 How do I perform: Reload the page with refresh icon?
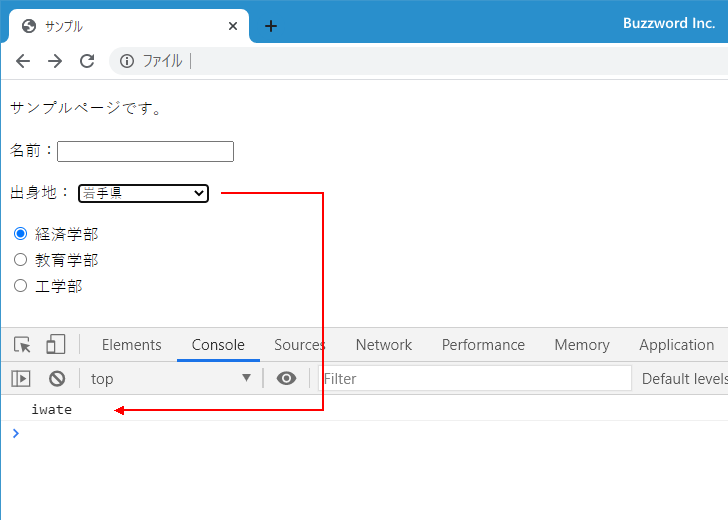click(x=87, y=61)
